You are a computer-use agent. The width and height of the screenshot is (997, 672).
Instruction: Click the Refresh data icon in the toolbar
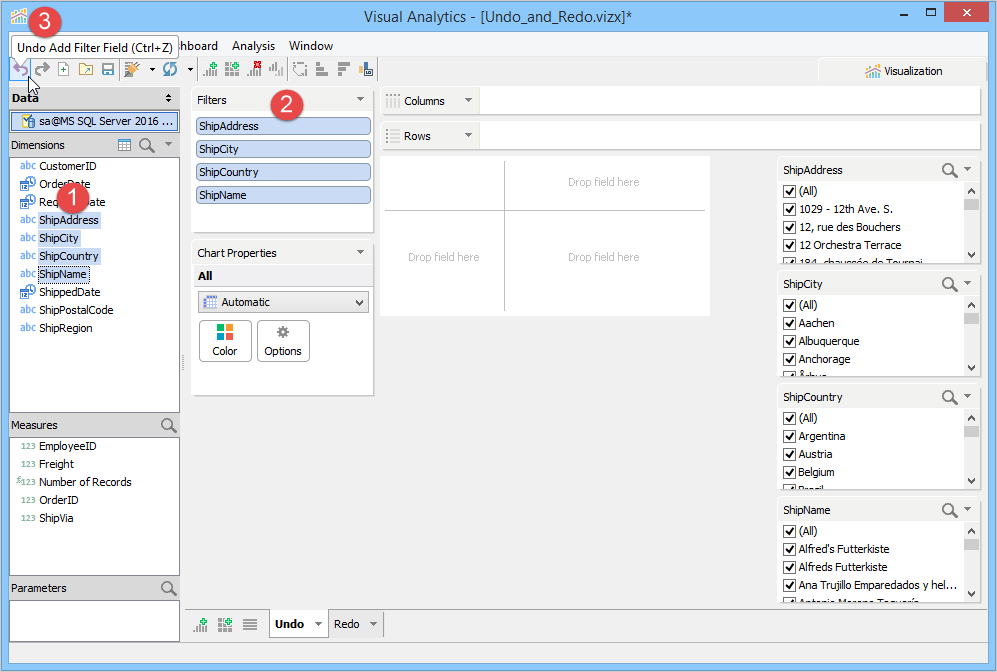tap(170, 69)
